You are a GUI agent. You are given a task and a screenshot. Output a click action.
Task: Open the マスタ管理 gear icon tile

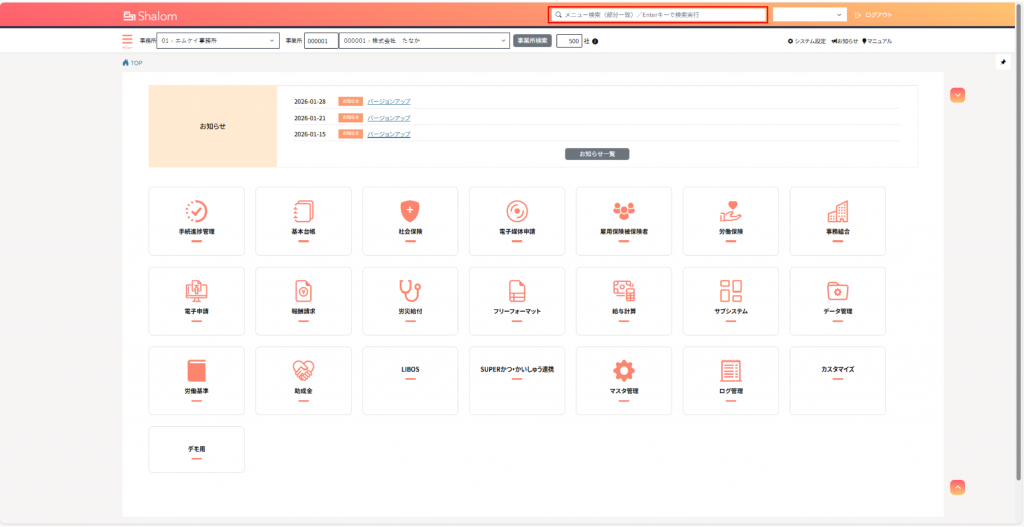624,369
